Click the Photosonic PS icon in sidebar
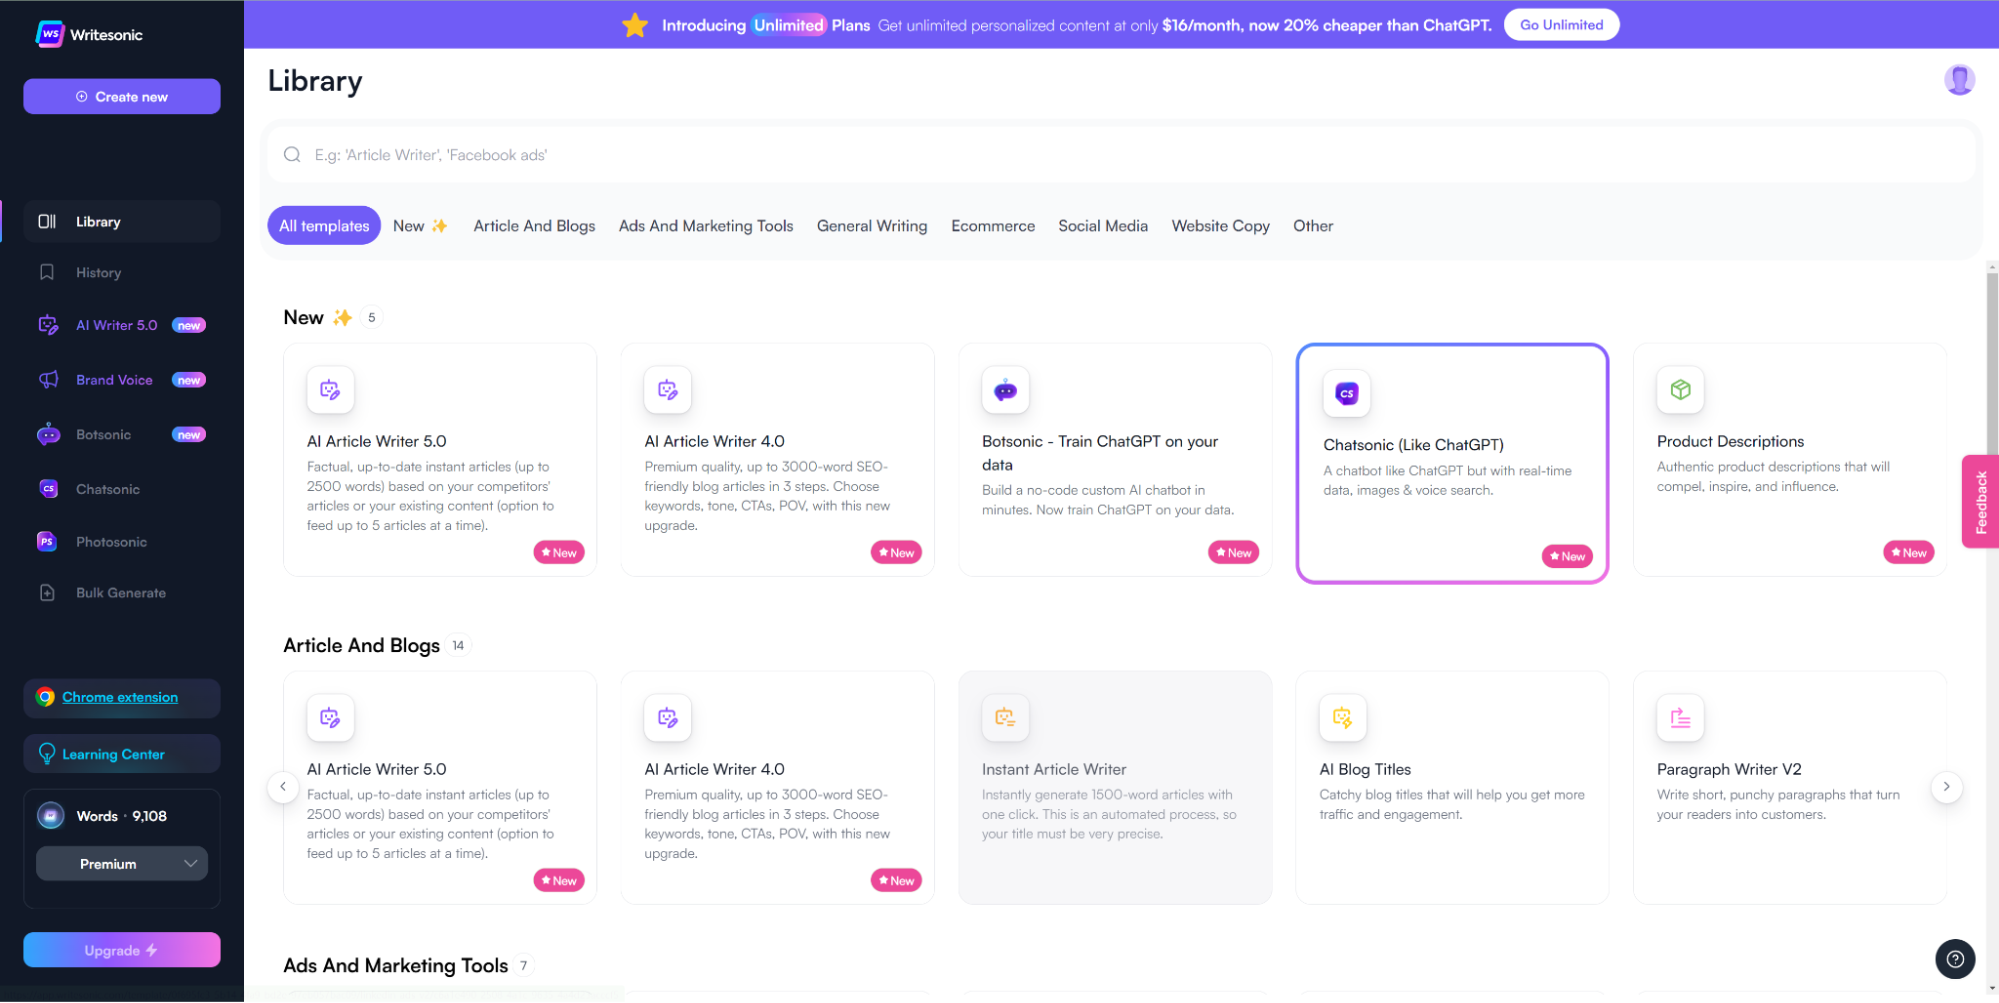The width and height of the screenshot is (1999, 1003). pos(47,542)
